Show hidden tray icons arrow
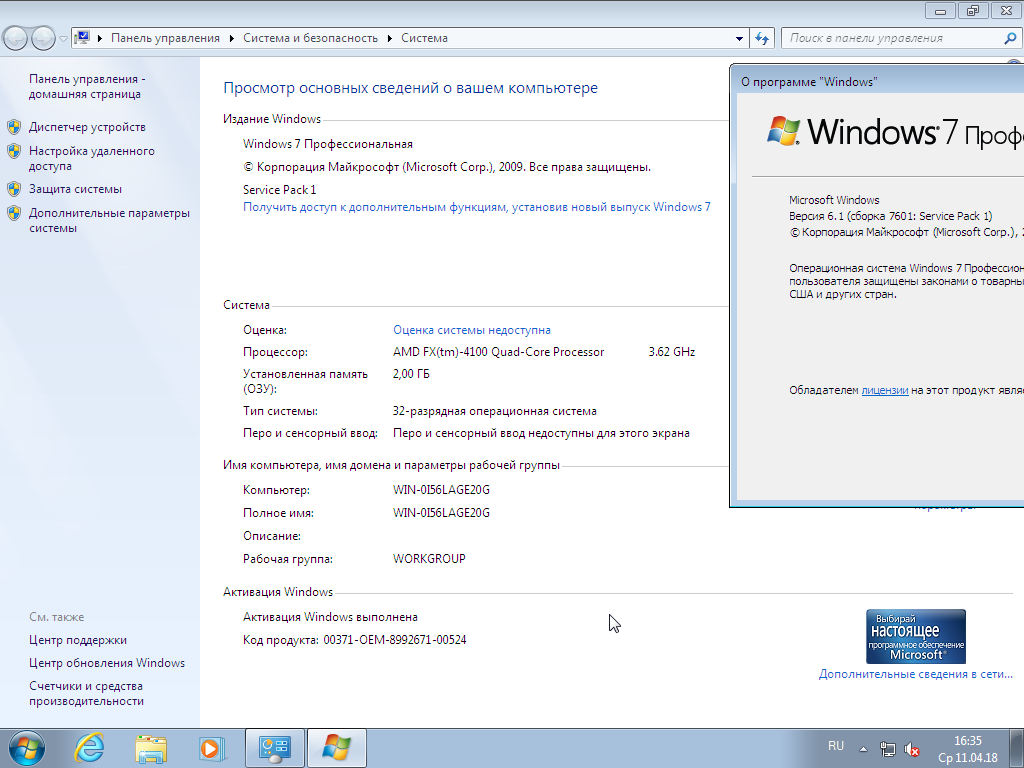This screenshot has height=768, width=1024. (863, 749)
